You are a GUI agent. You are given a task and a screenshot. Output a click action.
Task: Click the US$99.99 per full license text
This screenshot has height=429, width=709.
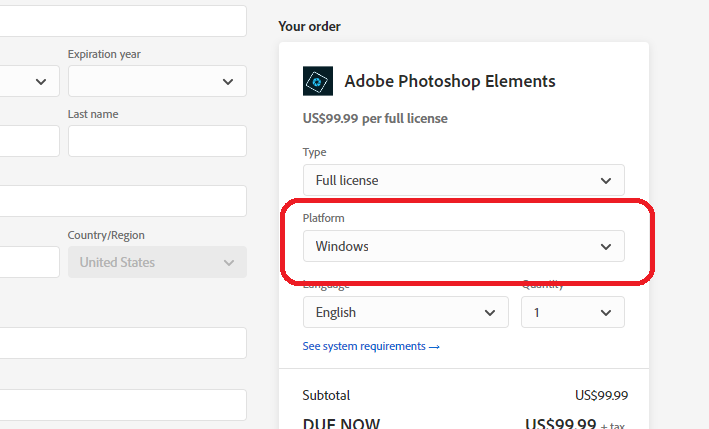[375, 118]
